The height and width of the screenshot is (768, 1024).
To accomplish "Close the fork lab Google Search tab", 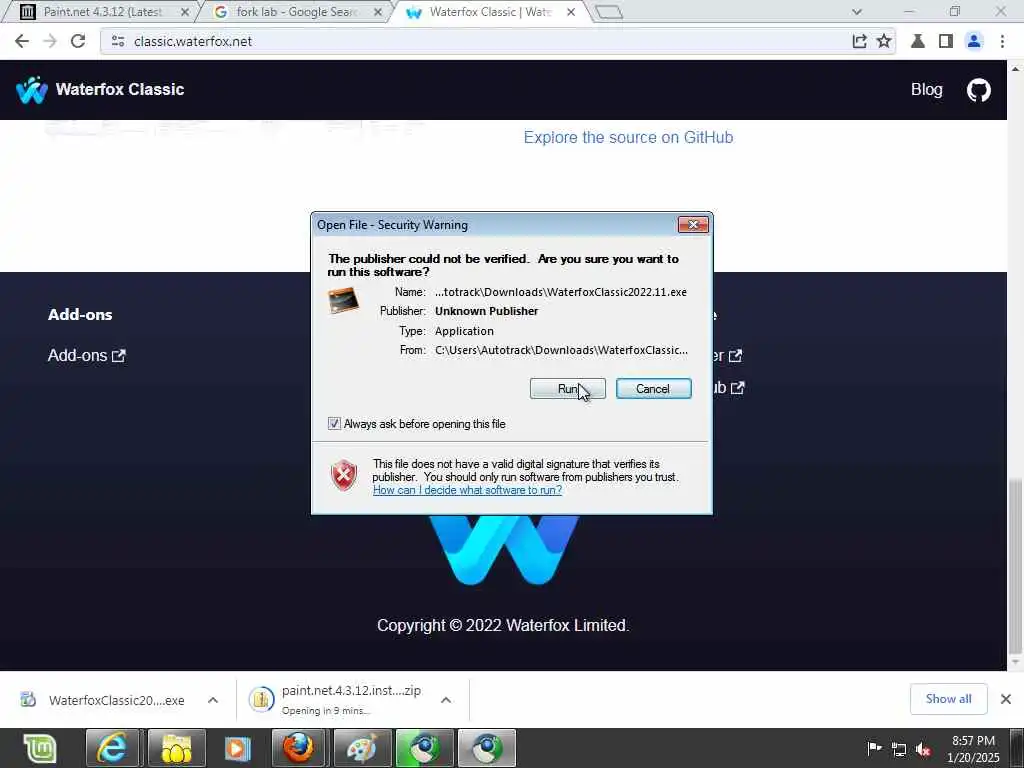I will coord(377,12).
